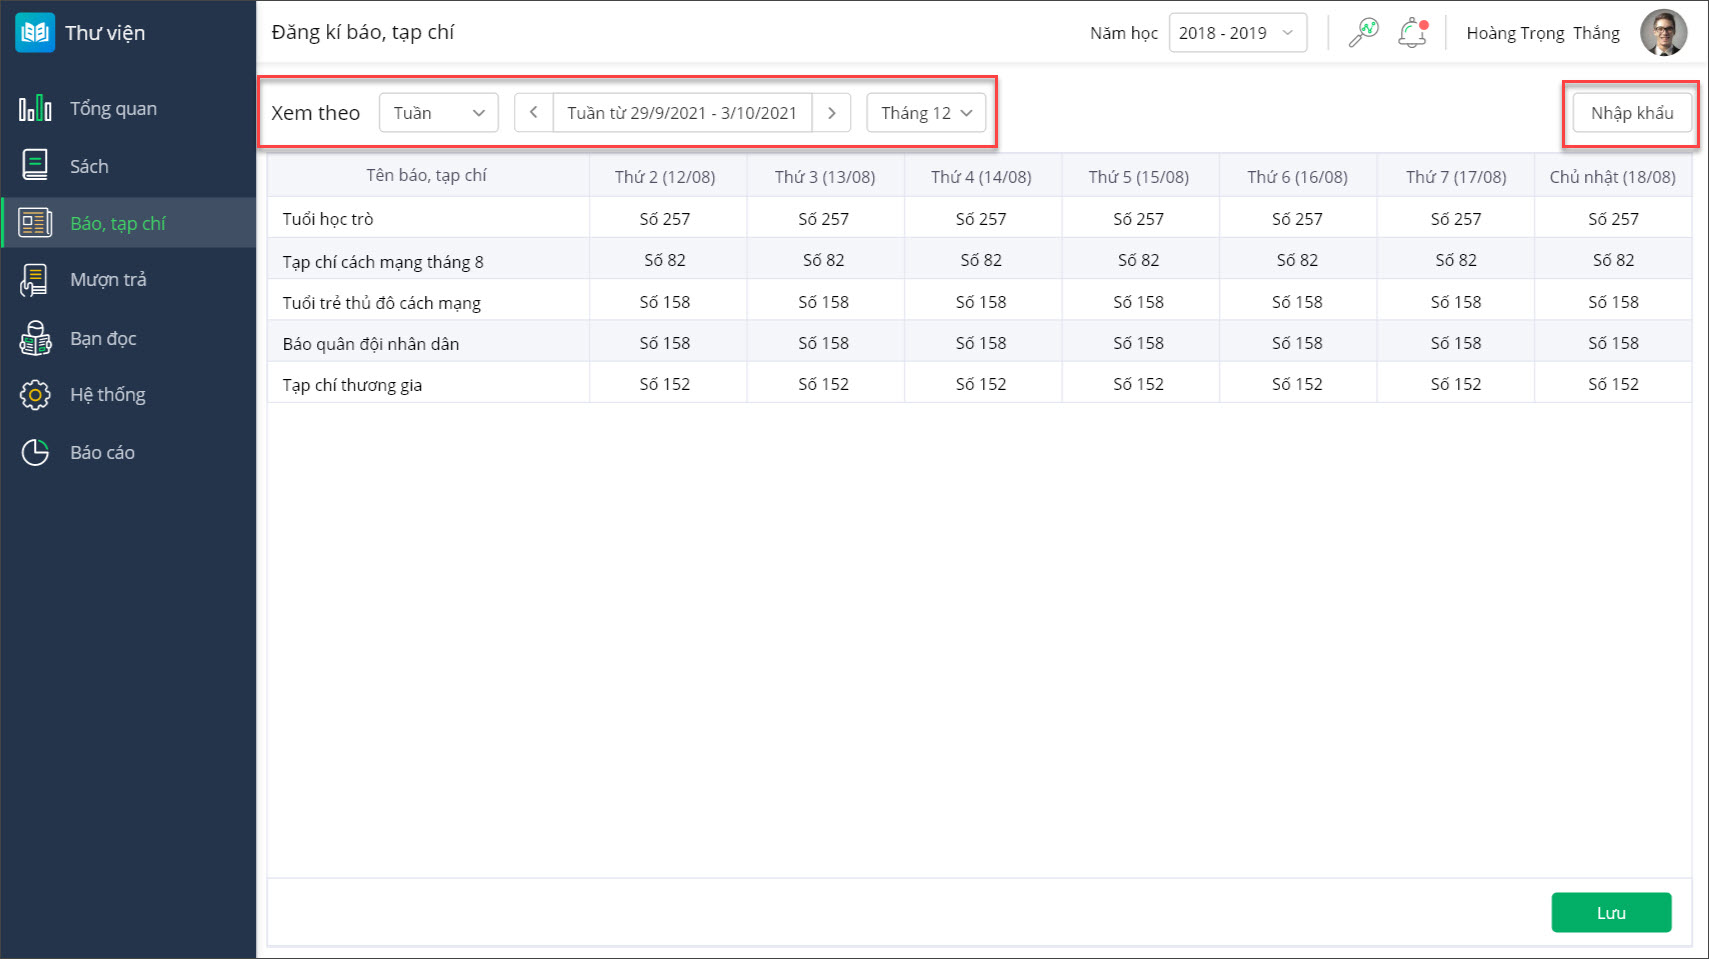Click the Thư viện book logo icon
Viewport: 1709px width, 959px height.
(35, 33)
